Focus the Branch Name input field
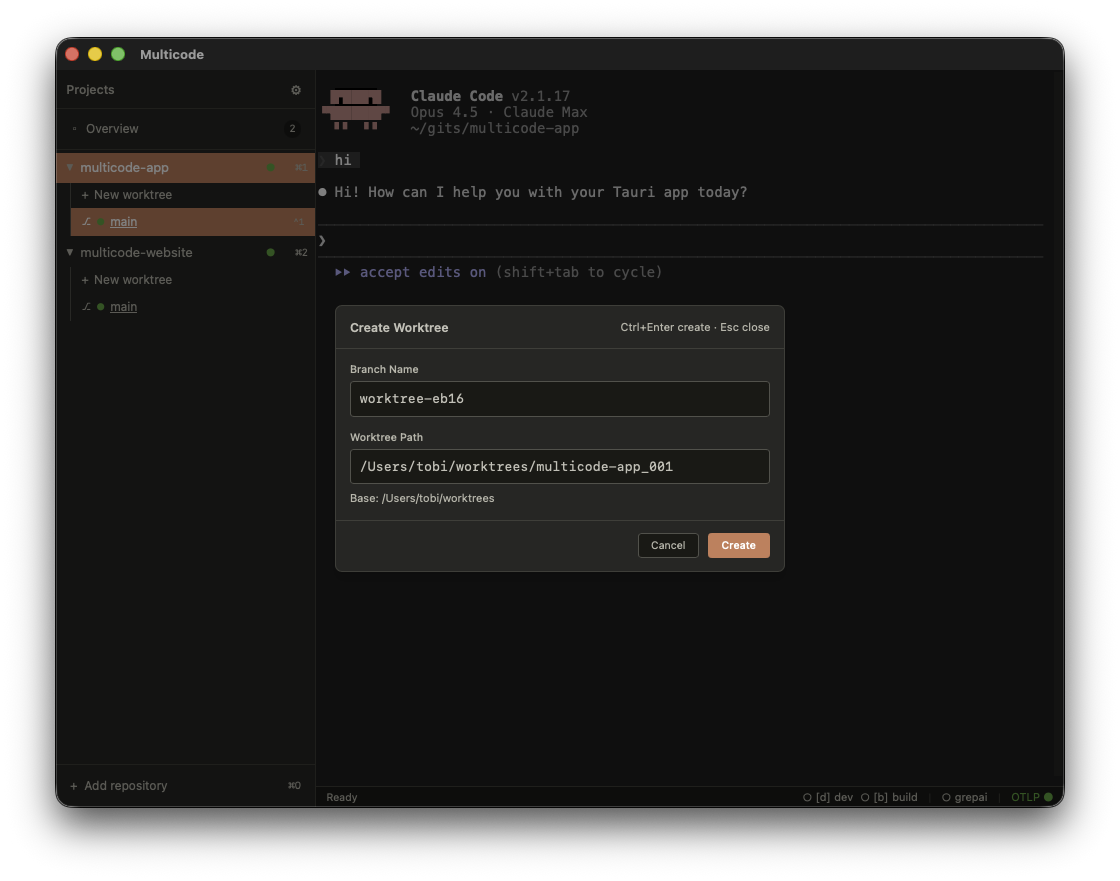 [559, 399]
